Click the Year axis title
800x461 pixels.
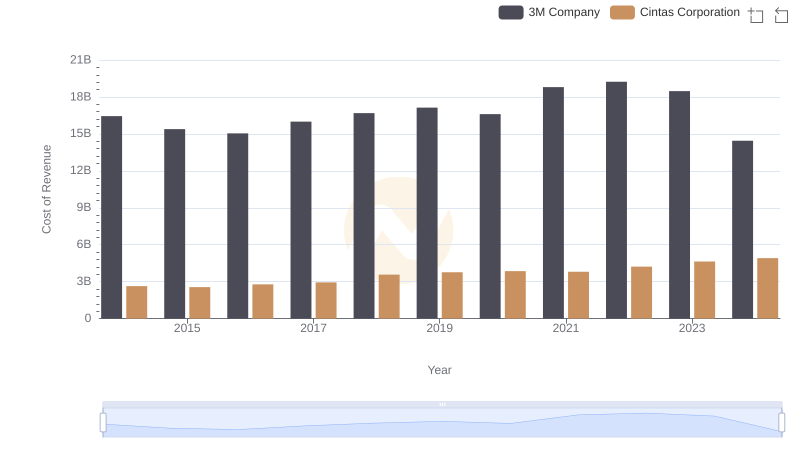439,370
